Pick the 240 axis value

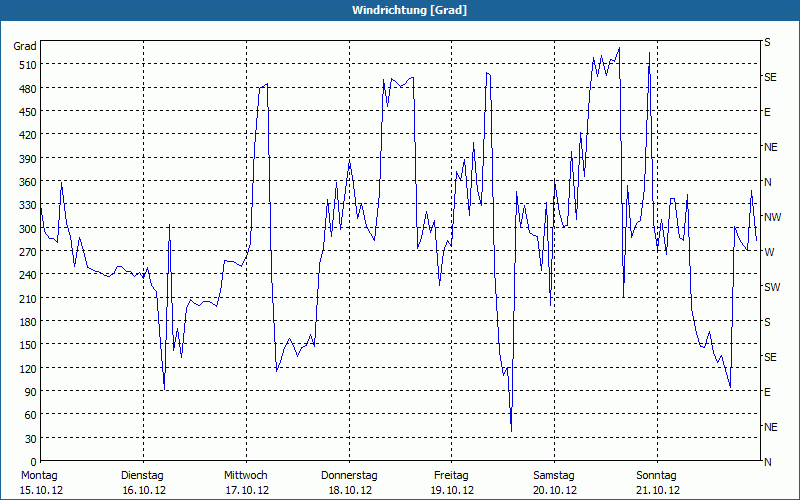click(28, 275)
